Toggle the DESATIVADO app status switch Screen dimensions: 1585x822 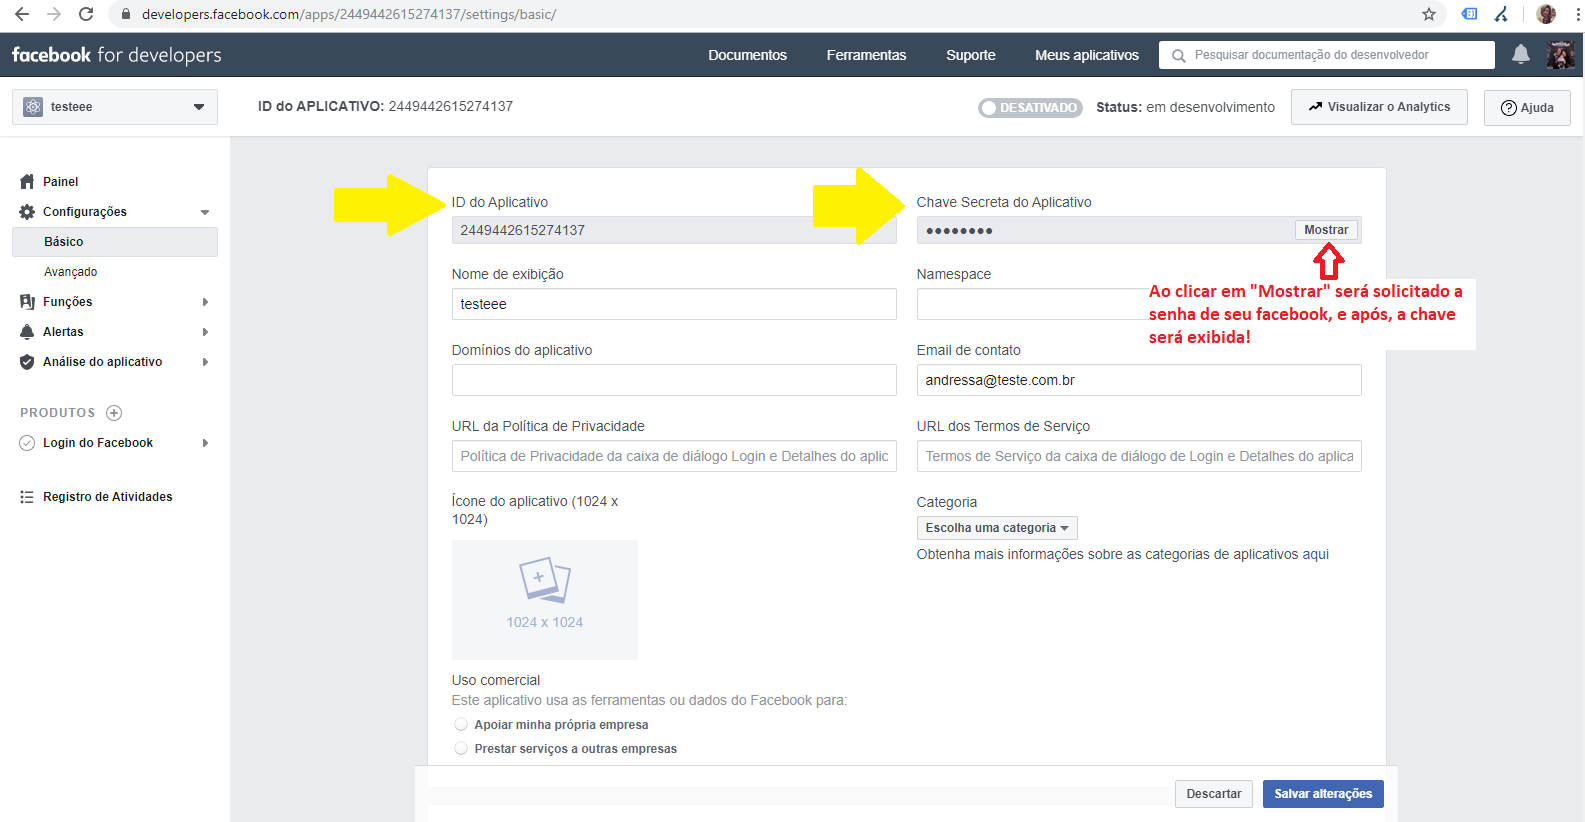[1030, 107]
